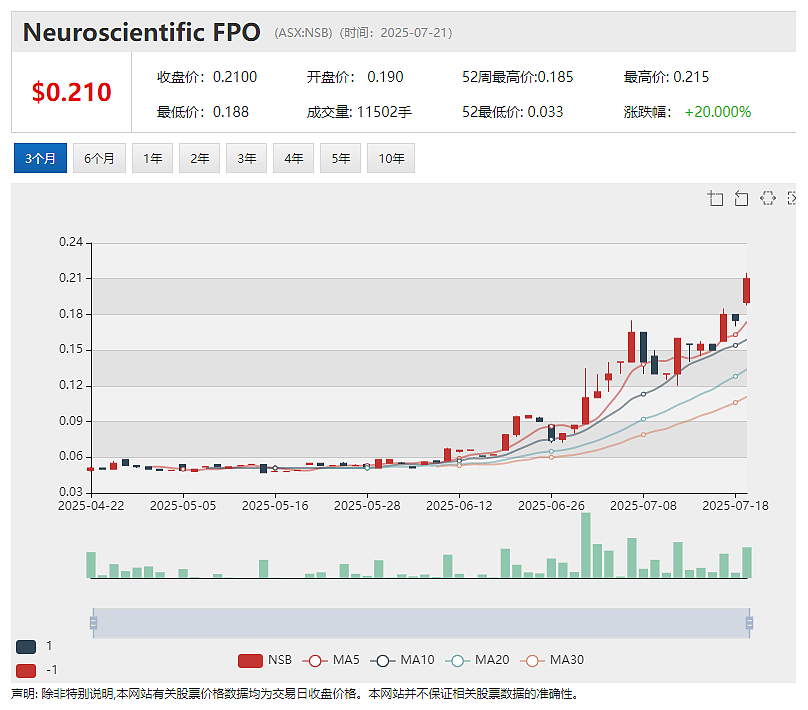This screenshot has width=808, height=710.
Task: Open the 10年 time range
Action: point(391,158)
